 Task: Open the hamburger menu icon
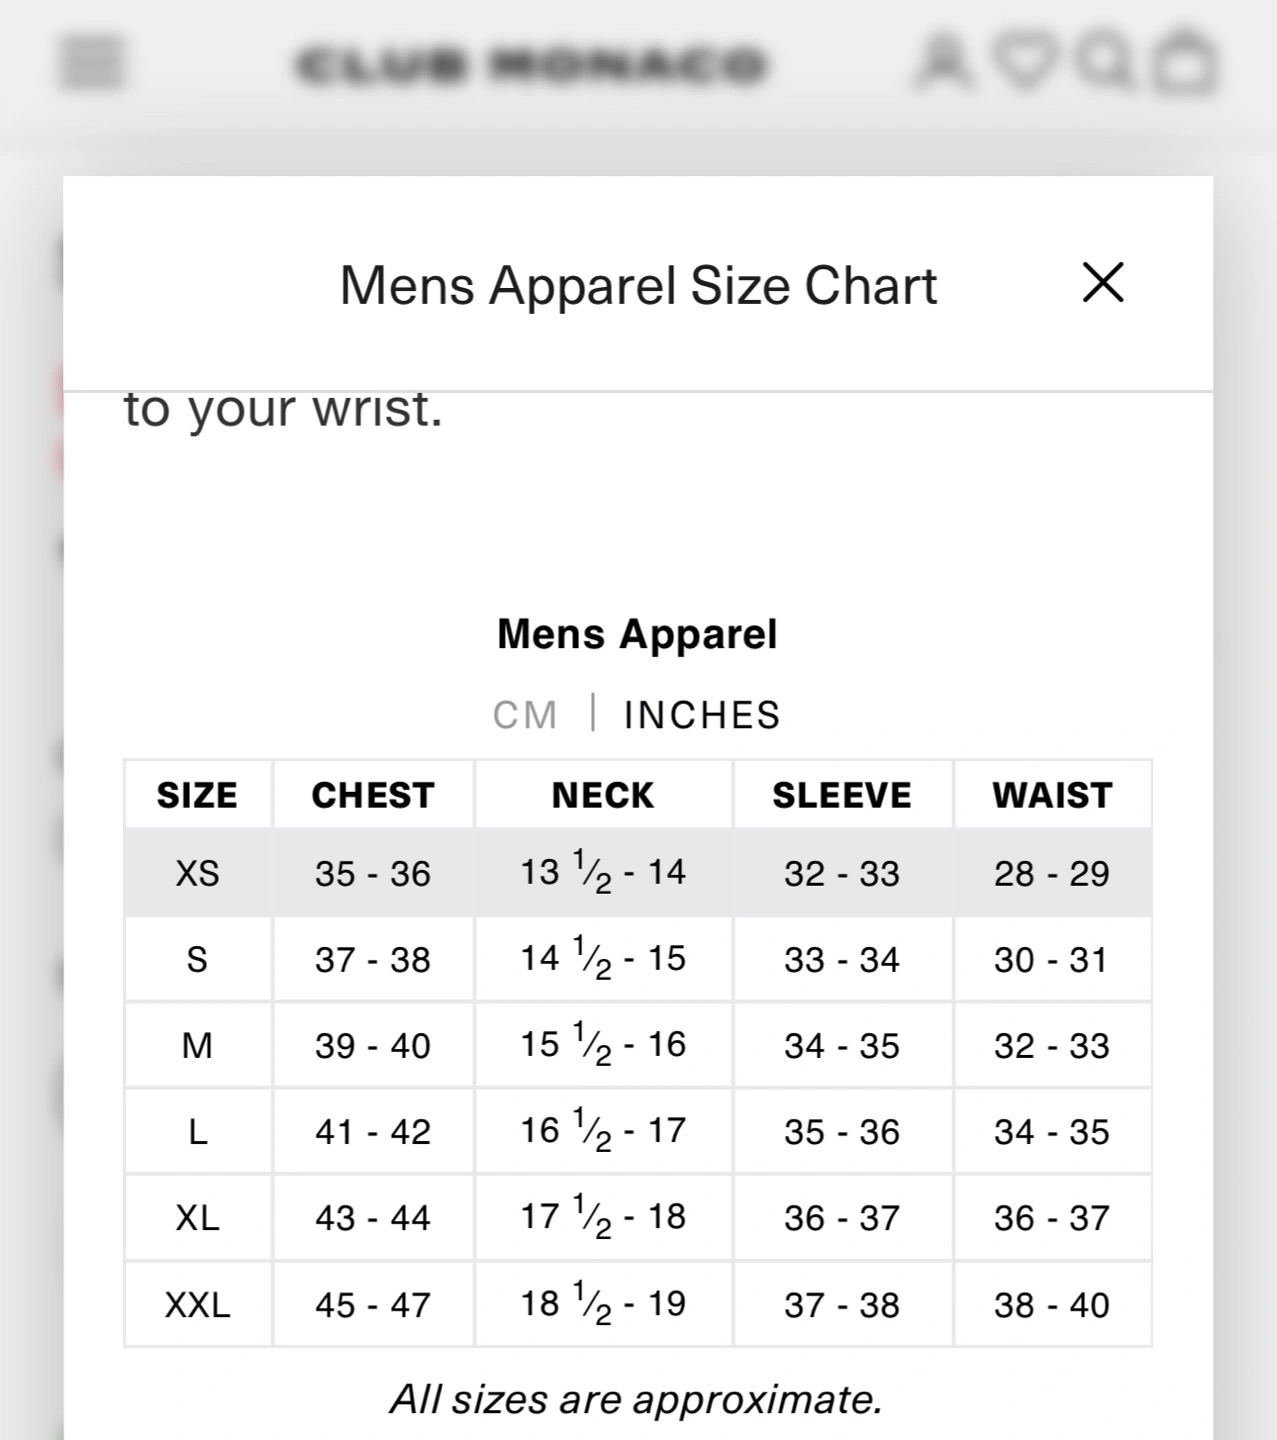point(92,63)
